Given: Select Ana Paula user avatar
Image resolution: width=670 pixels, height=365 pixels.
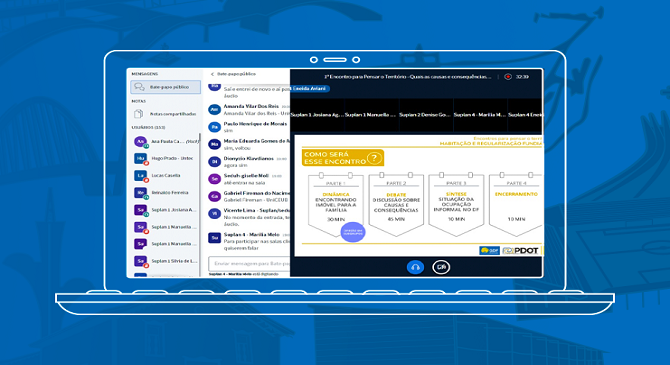Looking at the screenshot, I should (x=140, y=141).
